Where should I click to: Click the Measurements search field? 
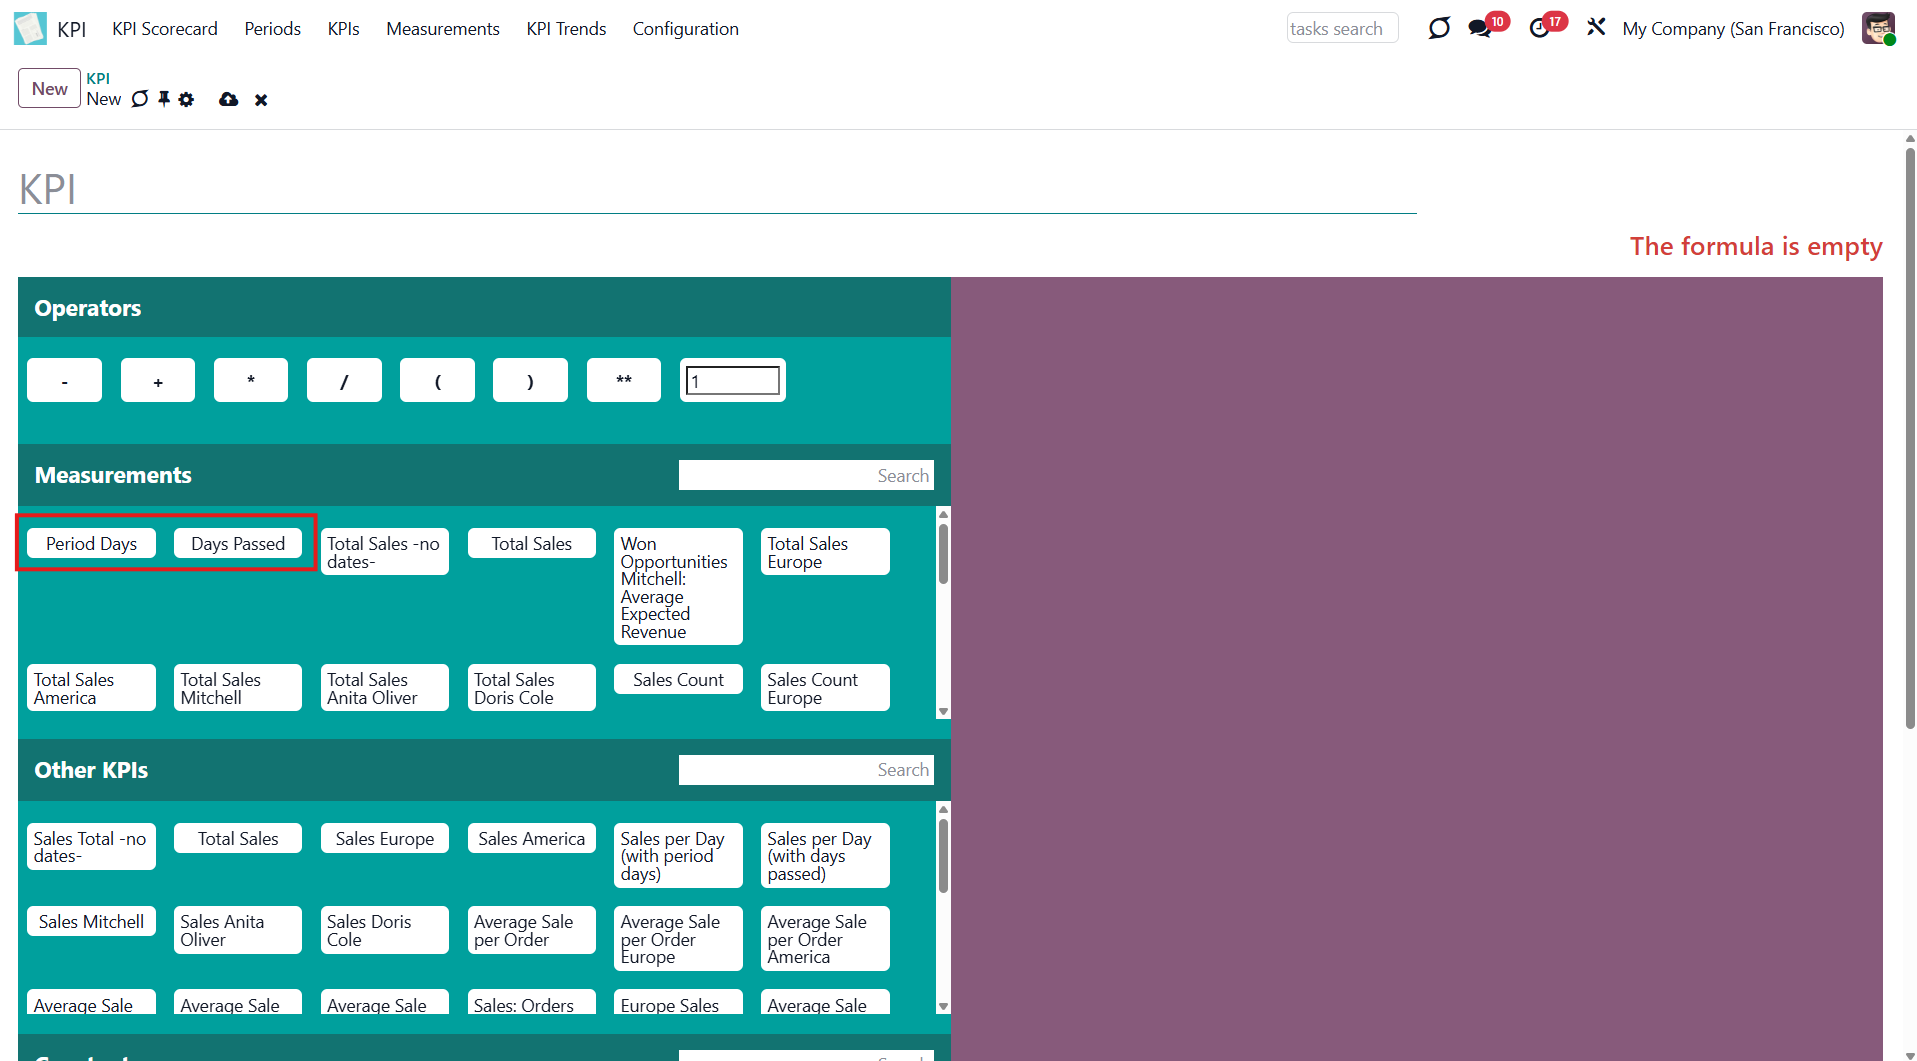point(805,475)
